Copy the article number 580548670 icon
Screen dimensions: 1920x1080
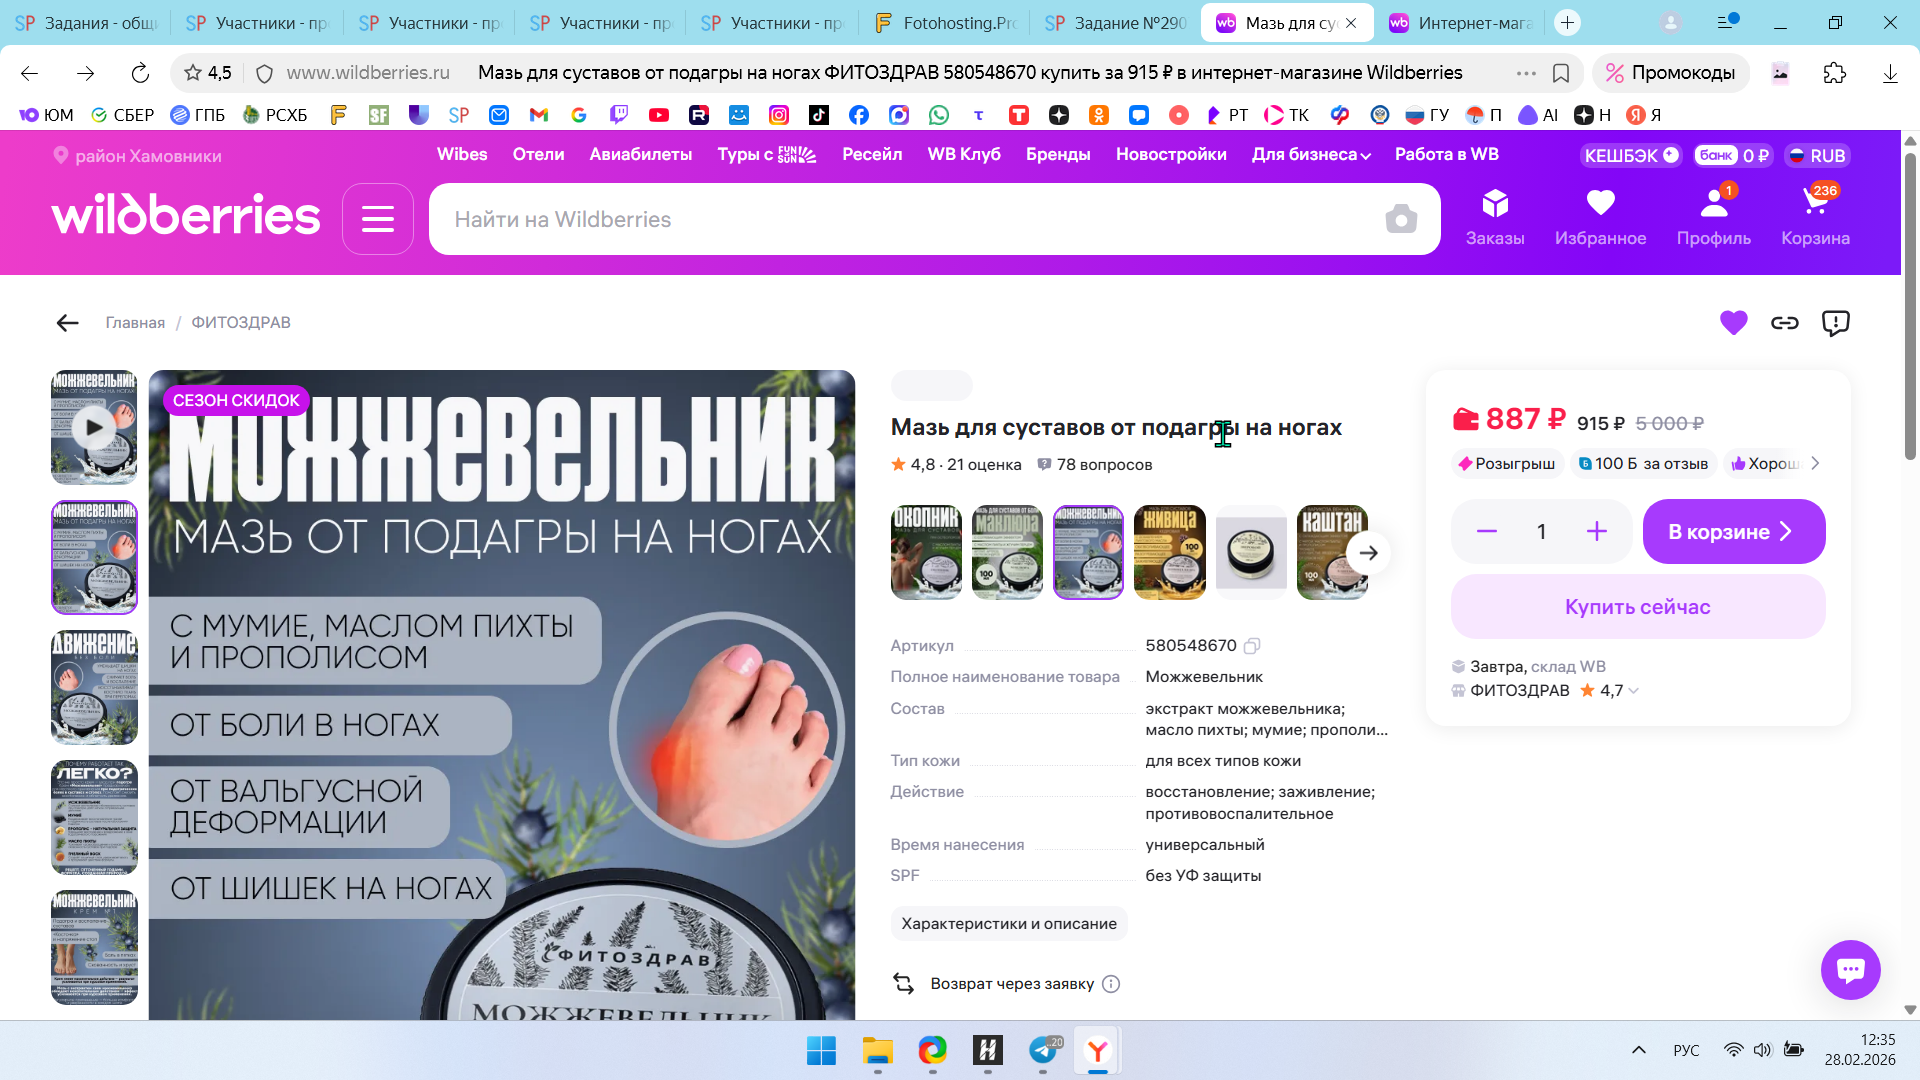(x=1252, y=646)
